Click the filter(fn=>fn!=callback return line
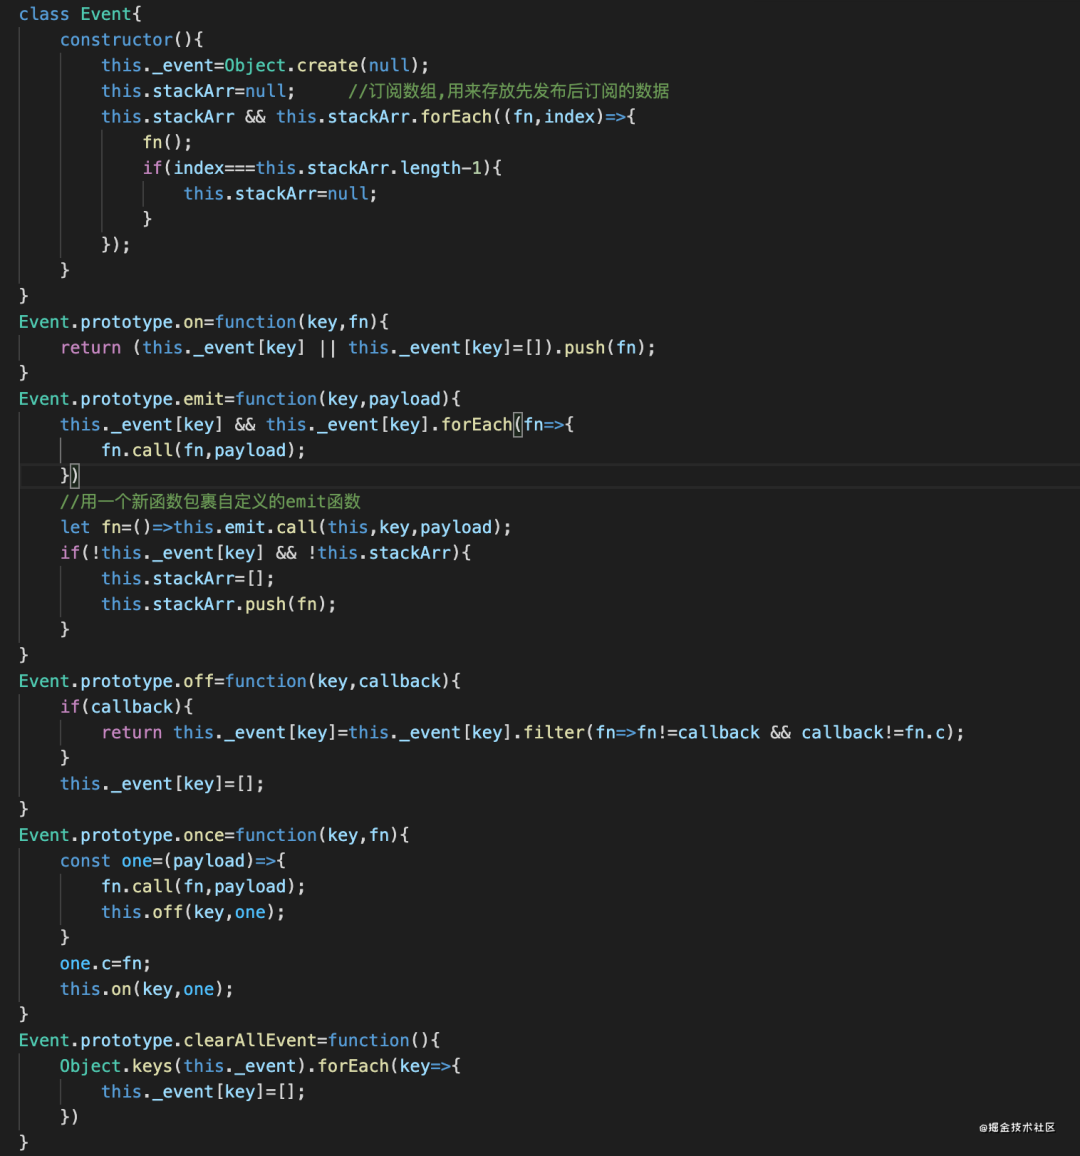This screenshot has width=1080, height=1156. click(532, 733)
